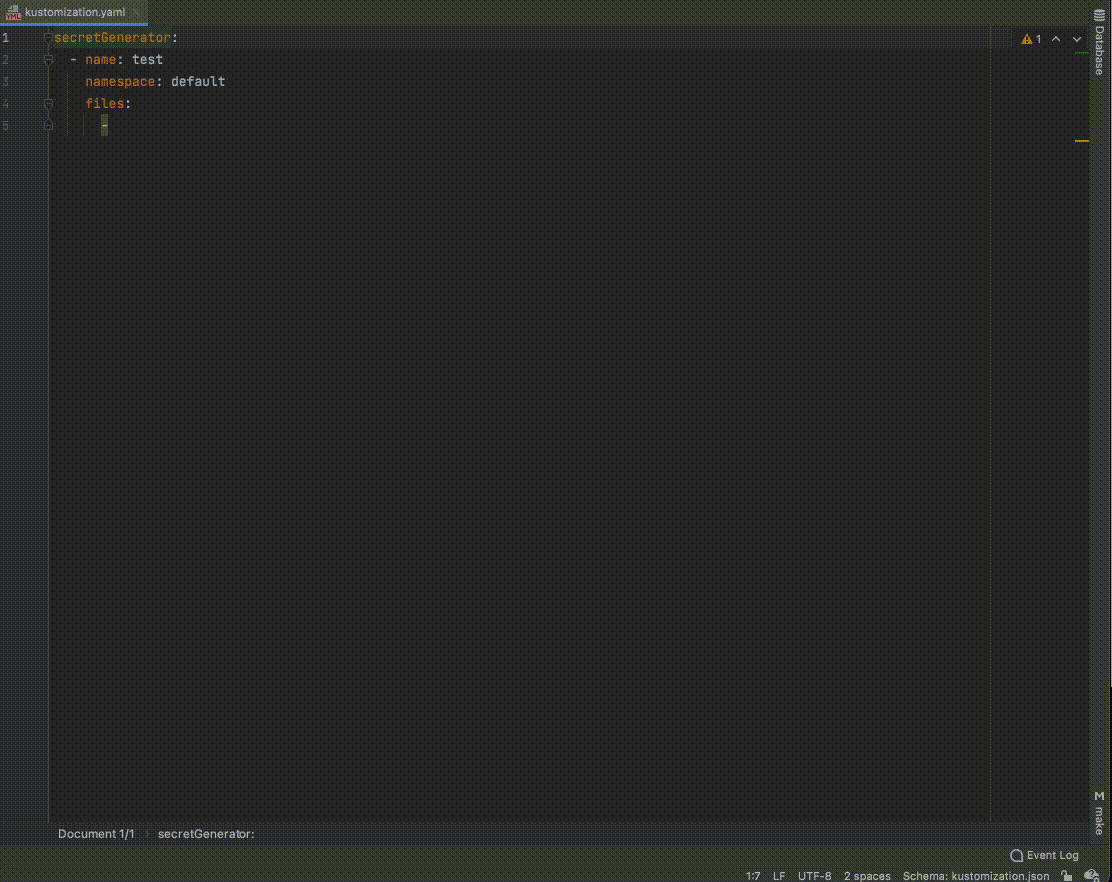
Task: Collapse the secretGenerator fold marker
Action: 48,38
